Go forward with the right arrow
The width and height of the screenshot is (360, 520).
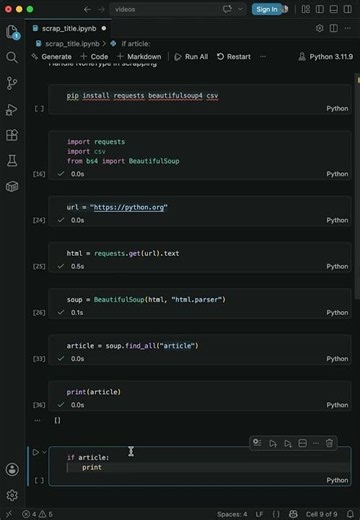click(101, 9)
